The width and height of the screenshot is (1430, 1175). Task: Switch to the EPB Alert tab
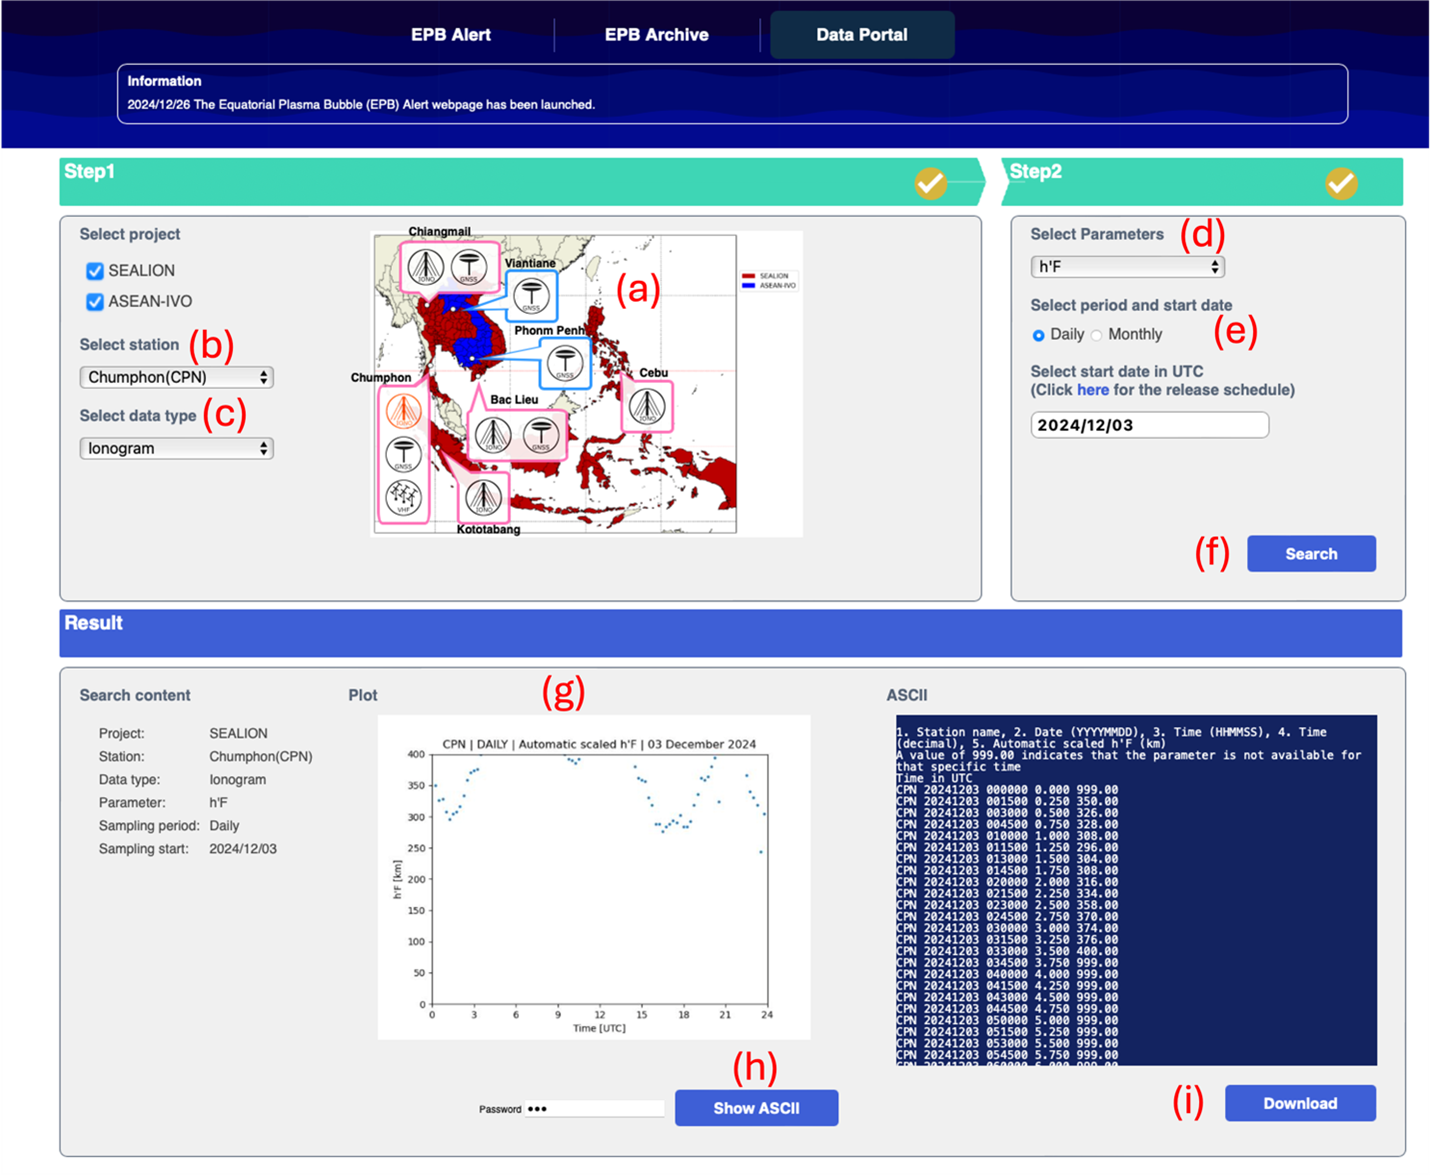(450, 35)
